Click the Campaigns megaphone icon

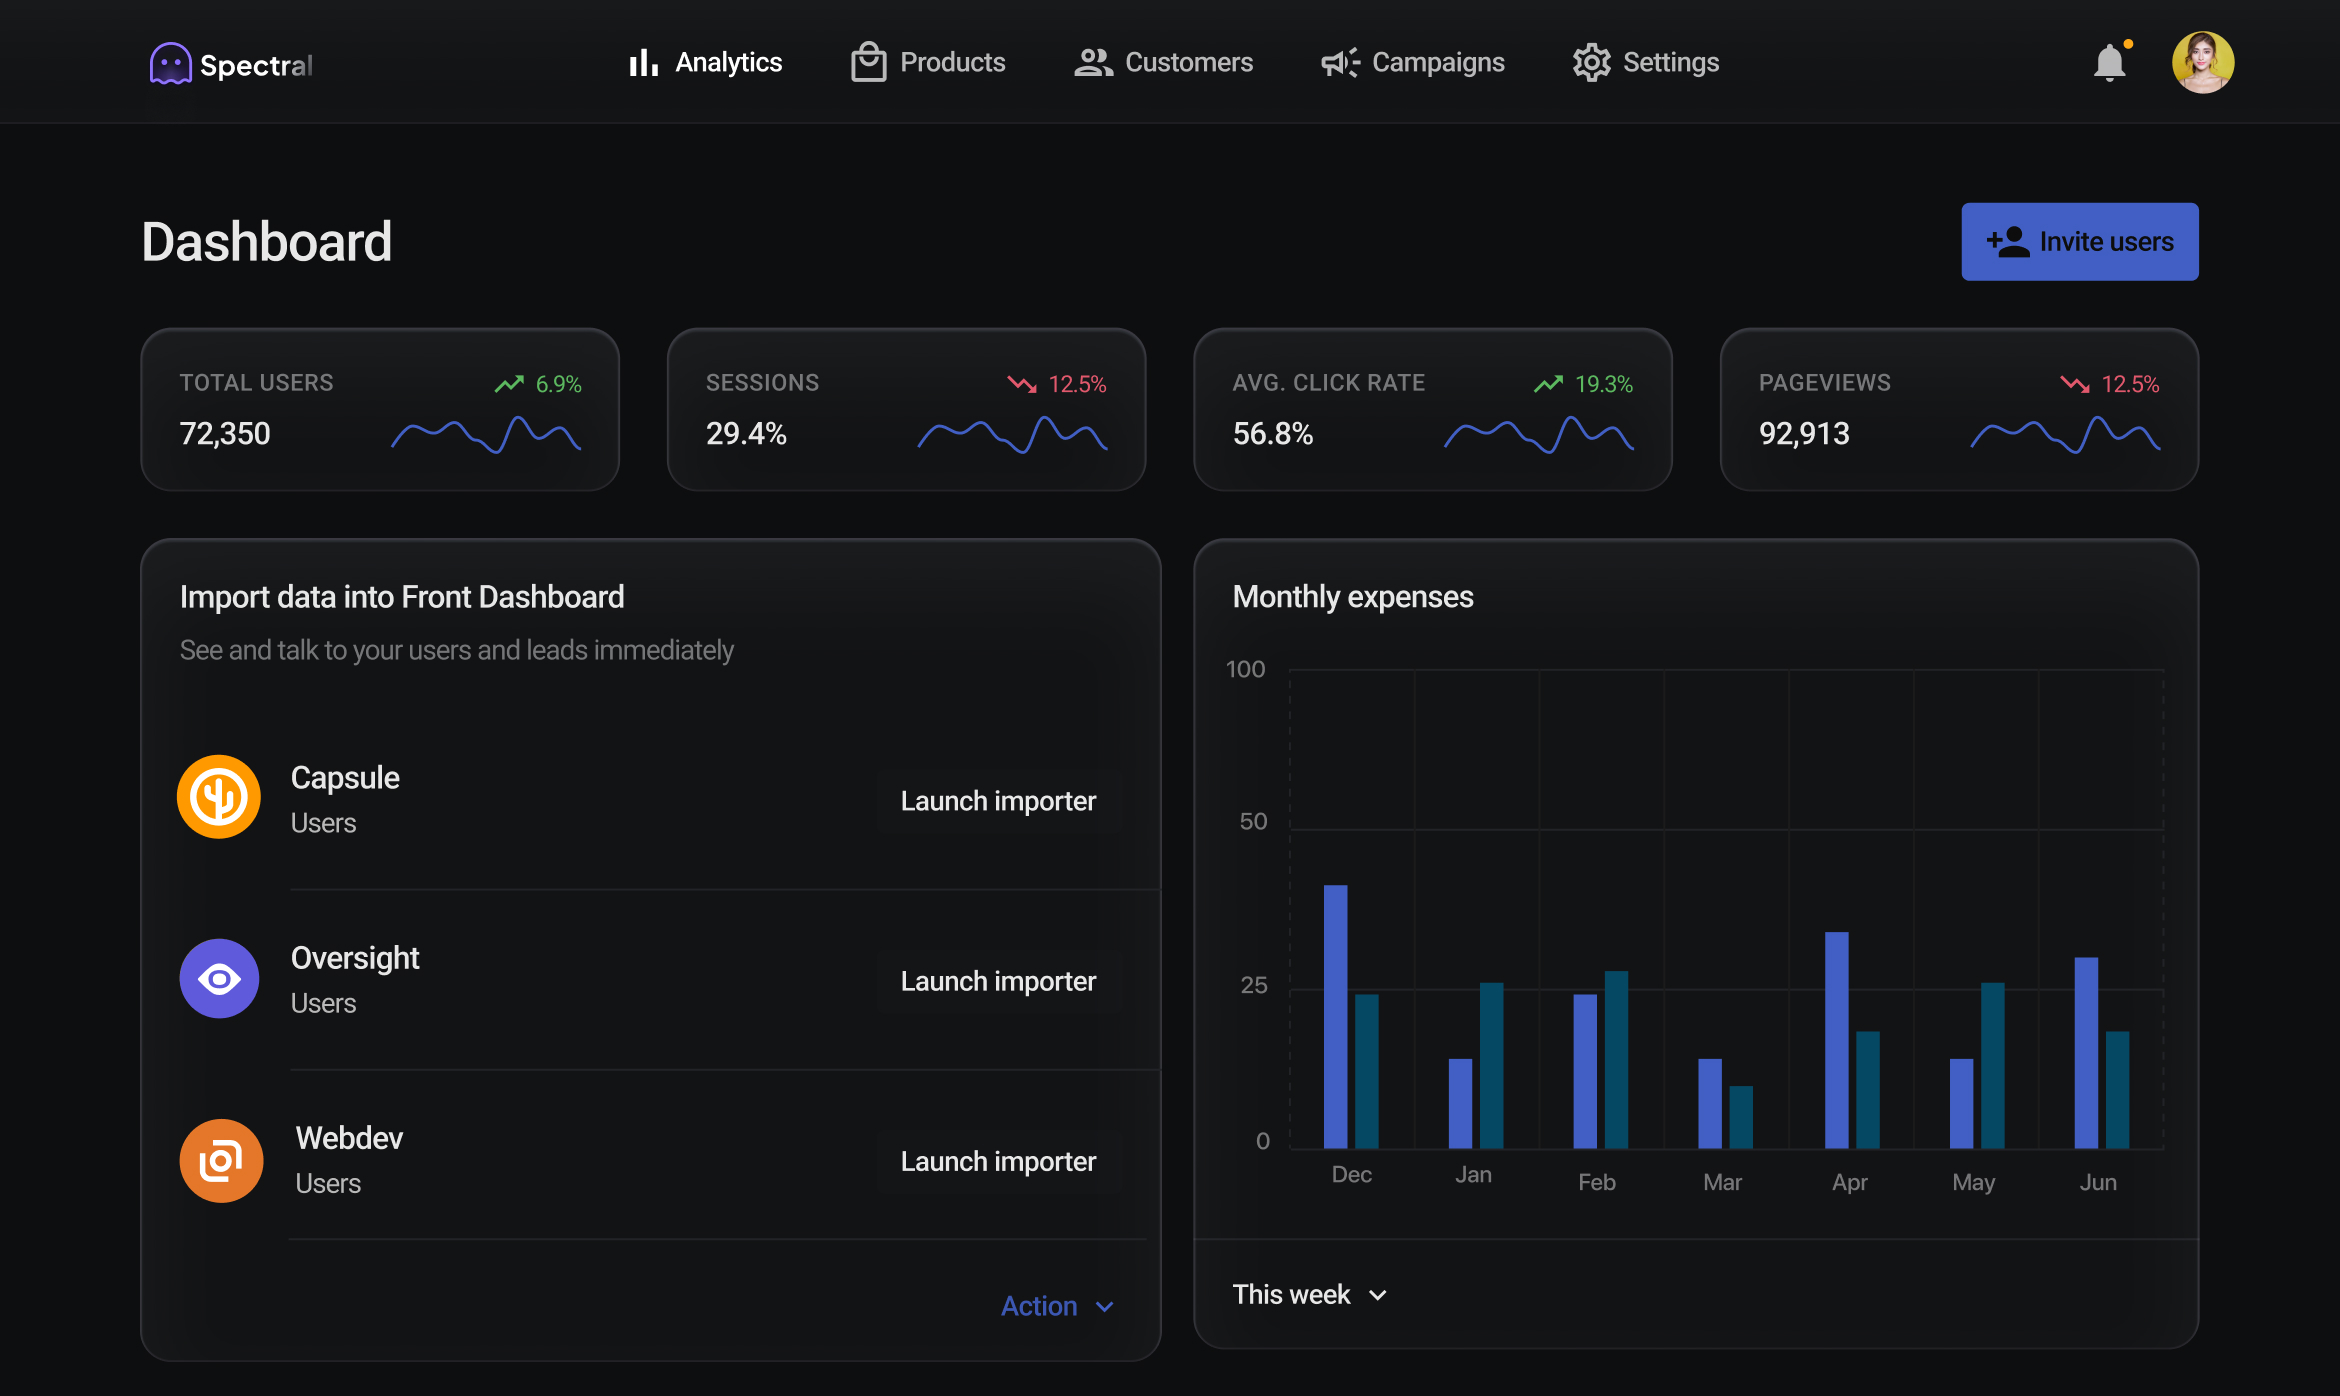click(x=1340, y=63)
